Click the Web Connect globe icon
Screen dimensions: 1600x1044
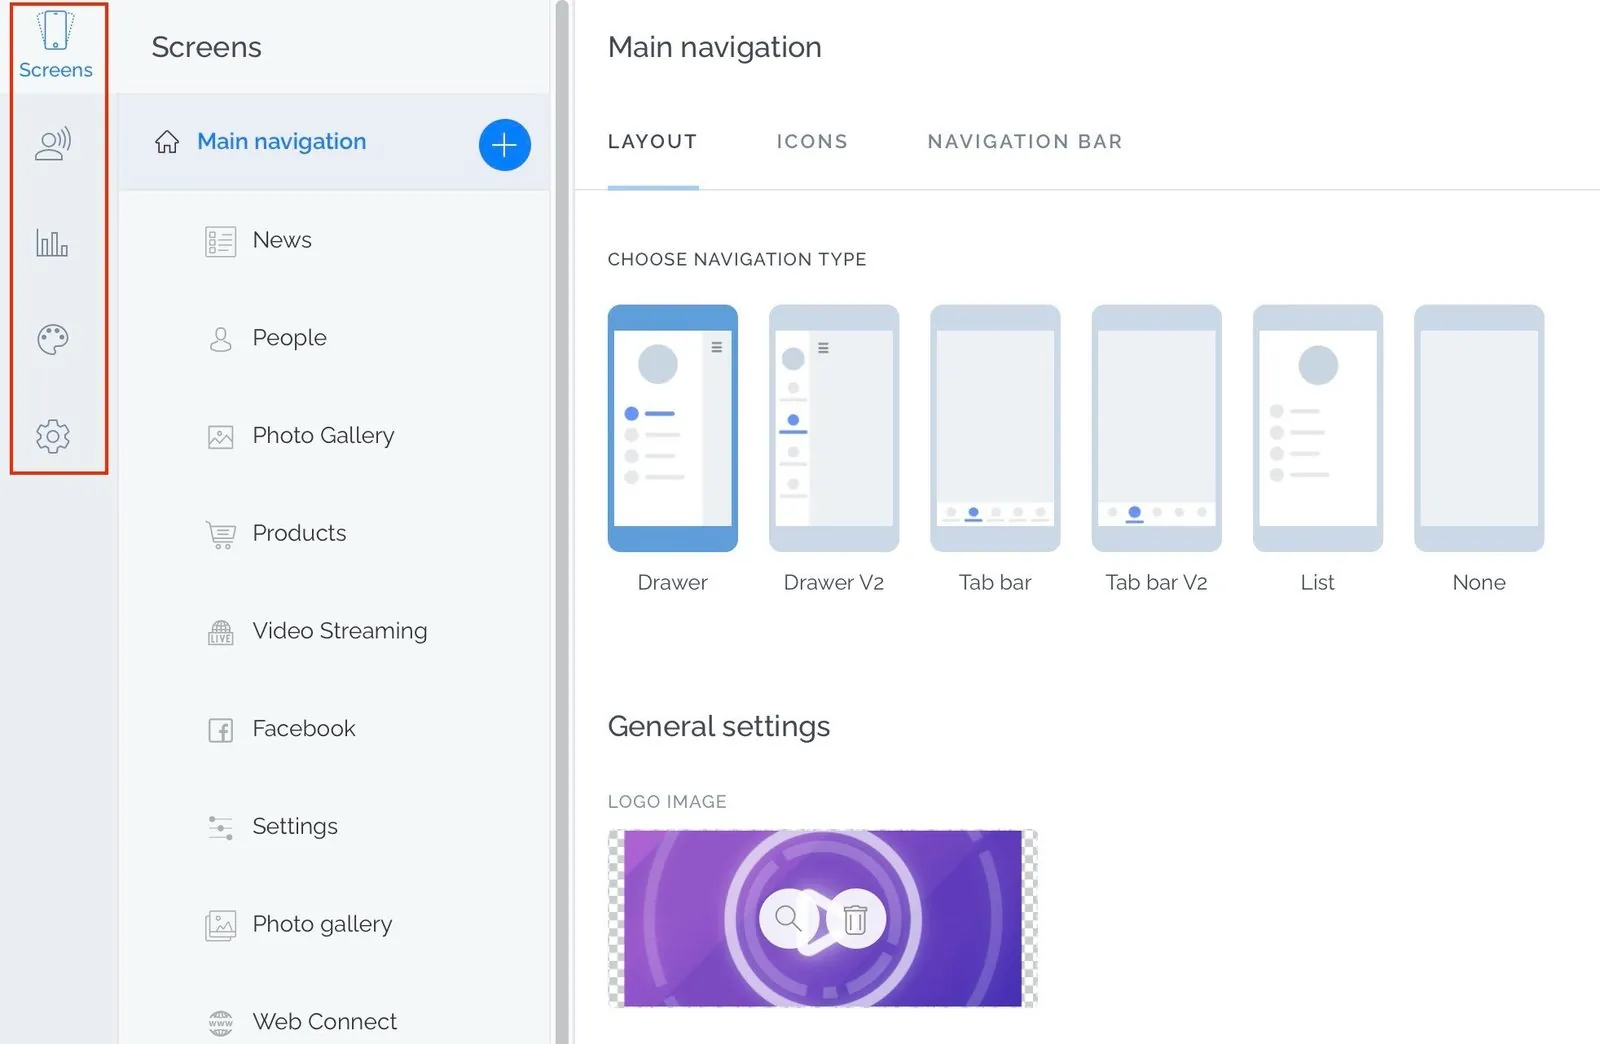point(220,1023)
